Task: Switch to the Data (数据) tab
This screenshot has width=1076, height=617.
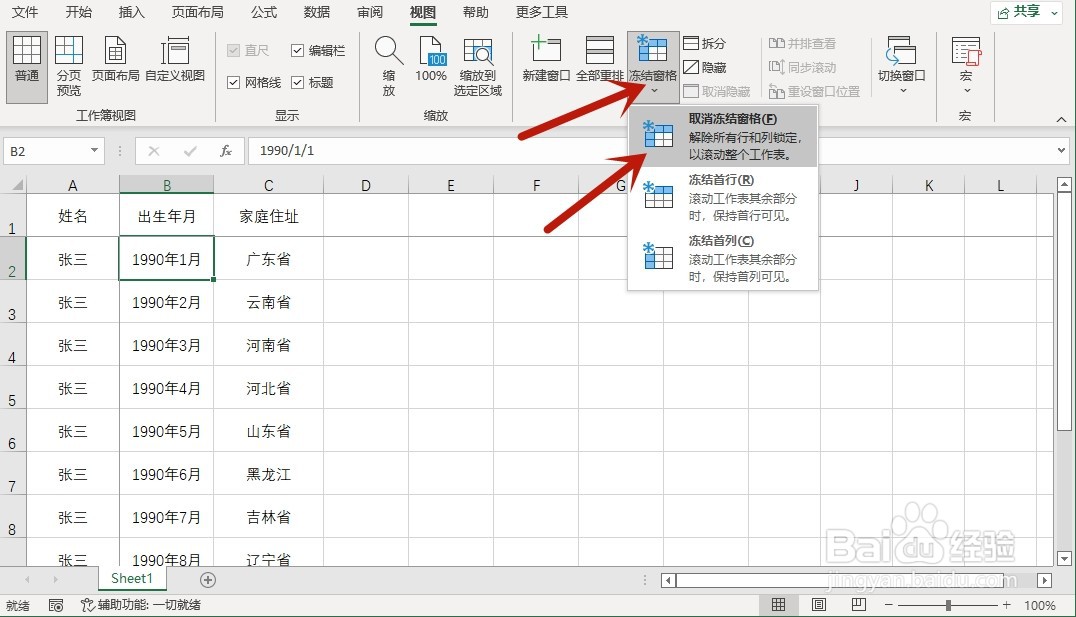Action: point(316,12)
